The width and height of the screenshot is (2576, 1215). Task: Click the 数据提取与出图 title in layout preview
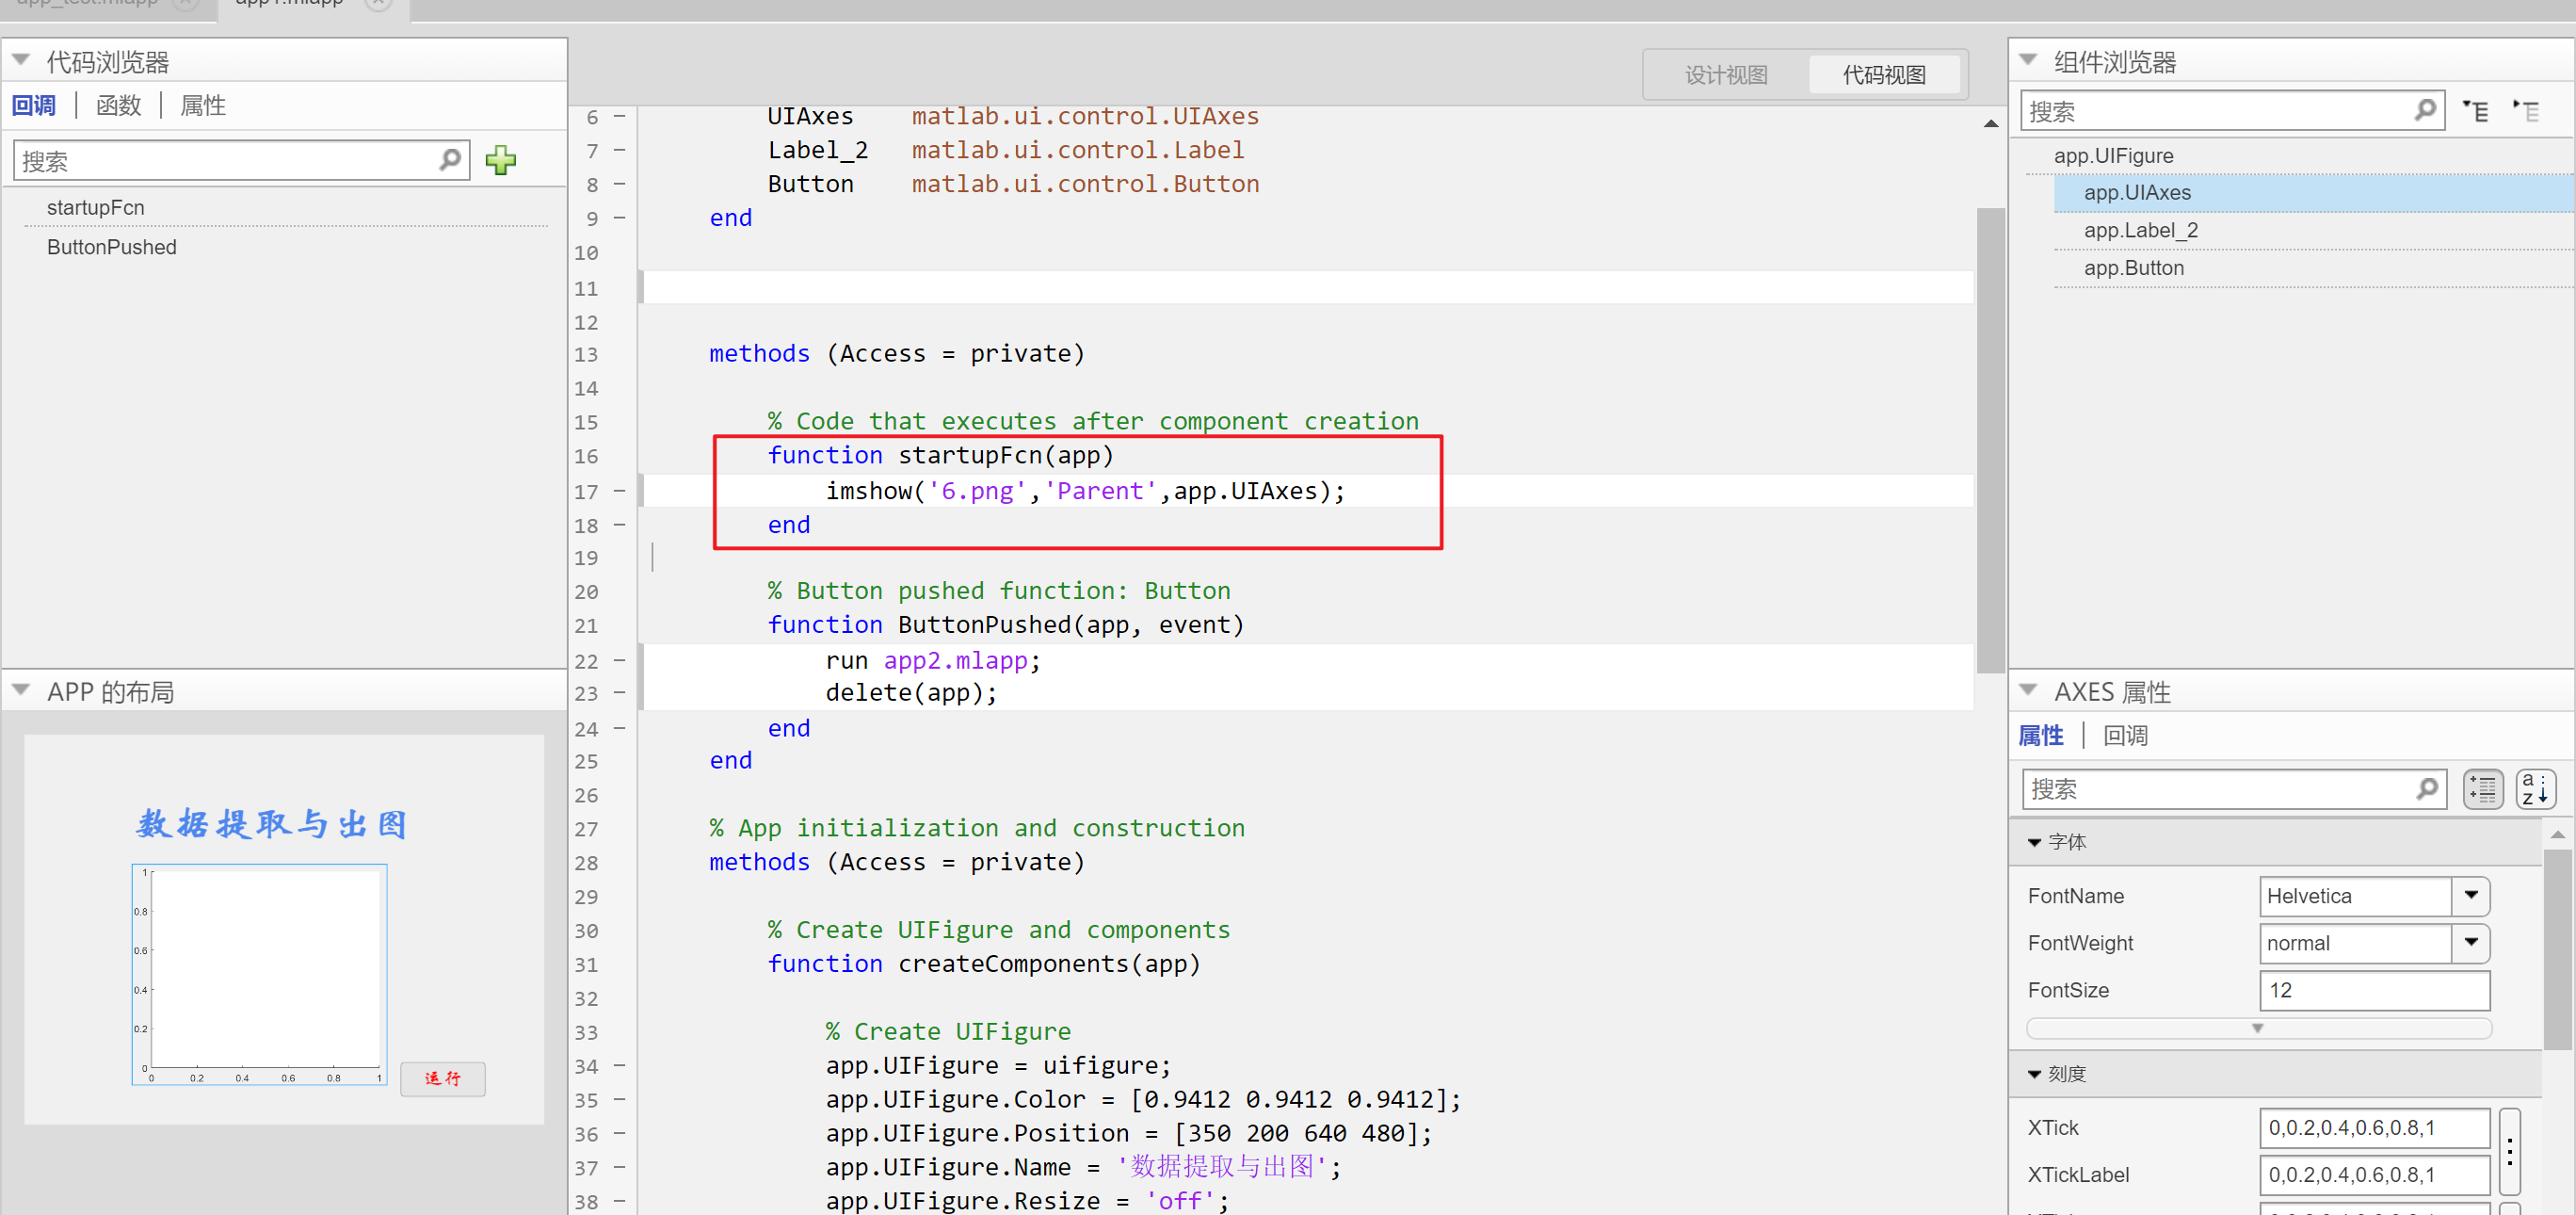(272, 824)
